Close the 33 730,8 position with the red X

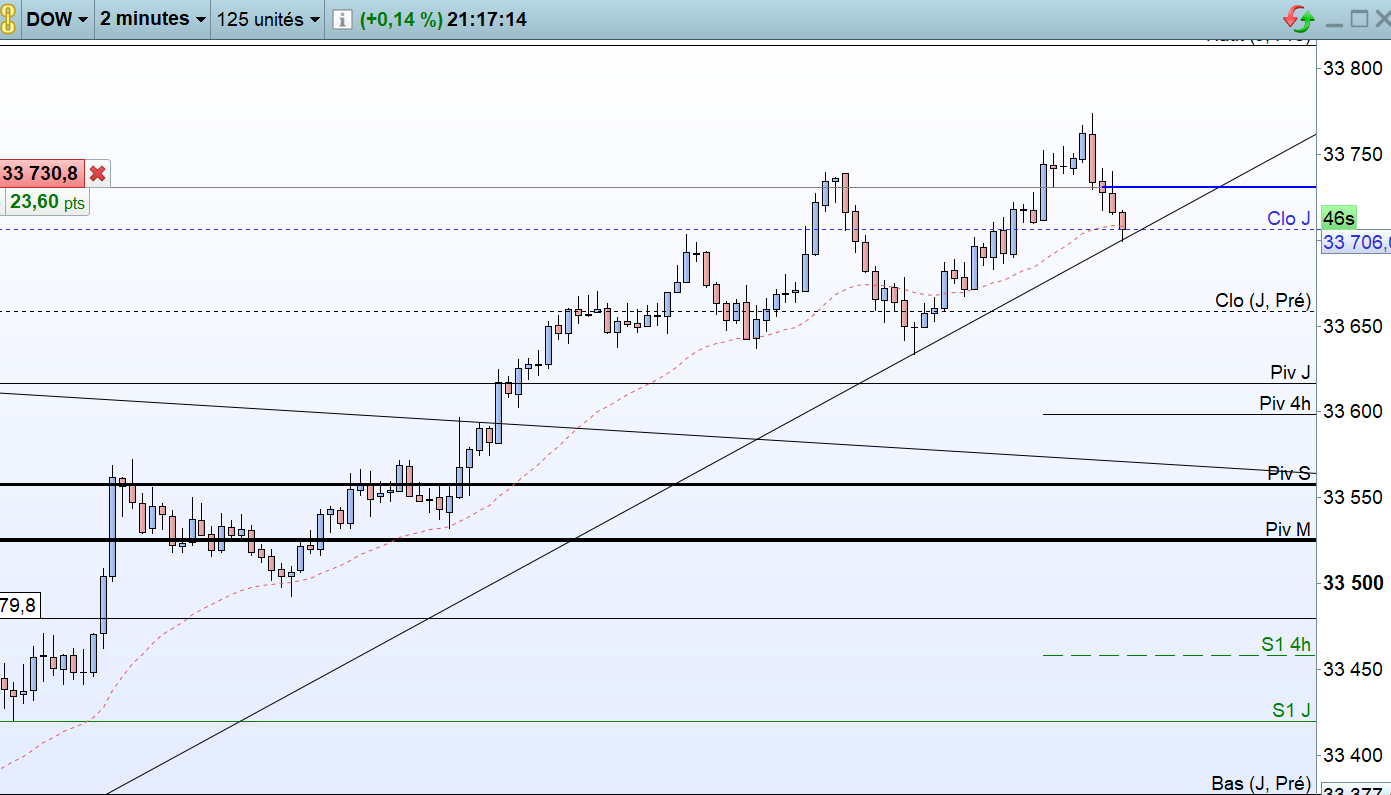click(x=97, y=173)
